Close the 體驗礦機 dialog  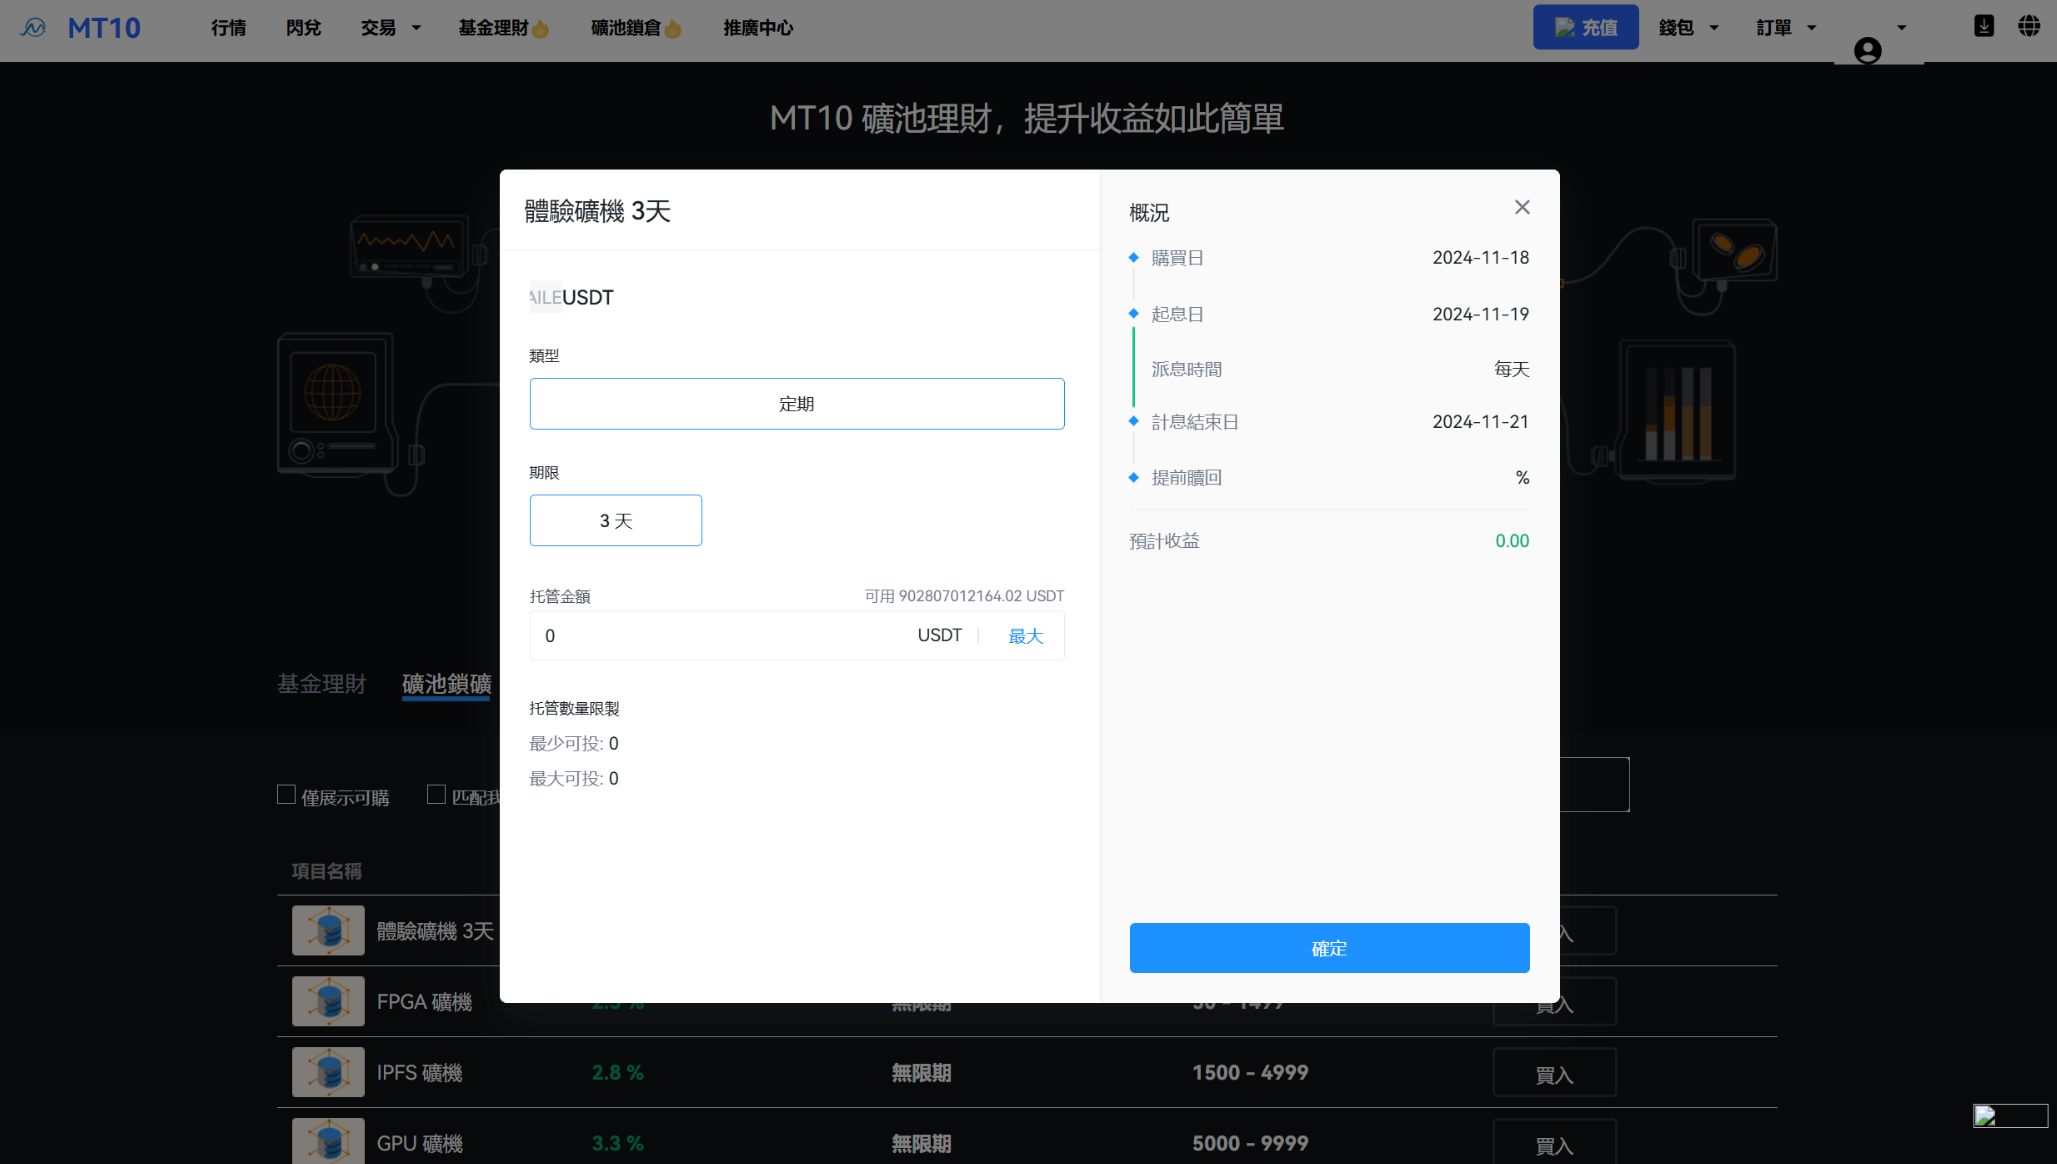[x=1522, y=207]
